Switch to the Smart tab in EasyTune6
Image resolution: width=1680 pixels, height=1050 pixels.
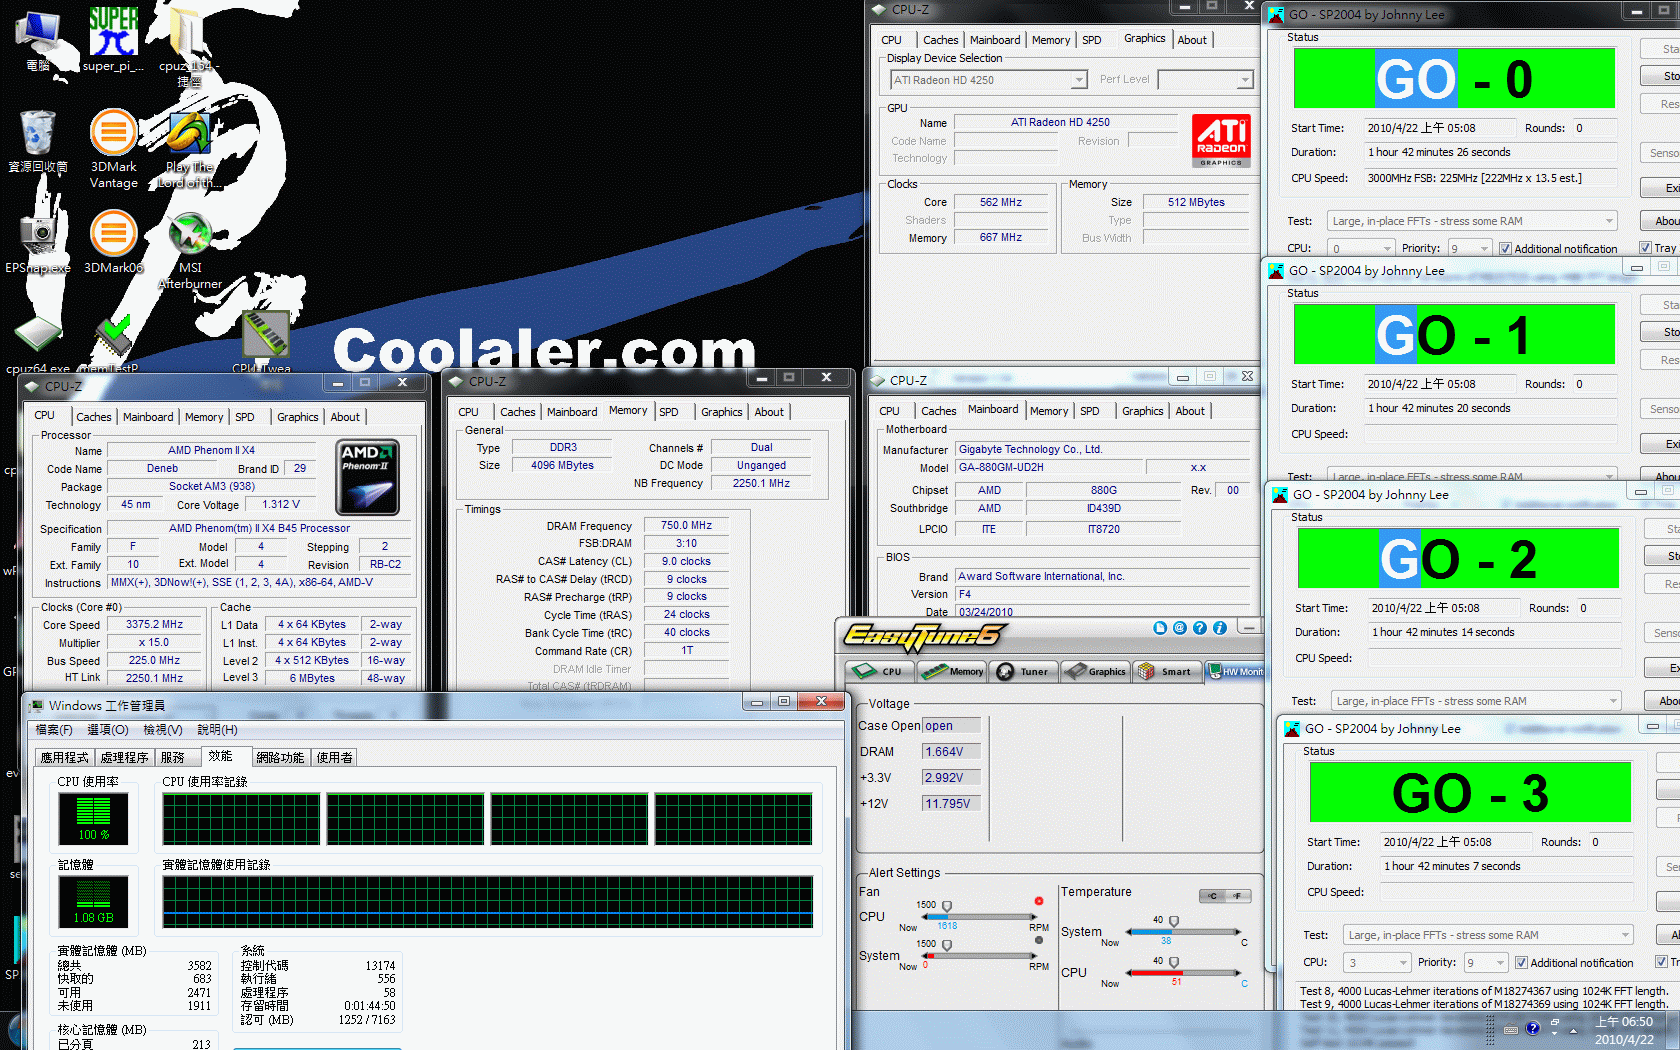pyautogui.click(x=1165, y=671)
